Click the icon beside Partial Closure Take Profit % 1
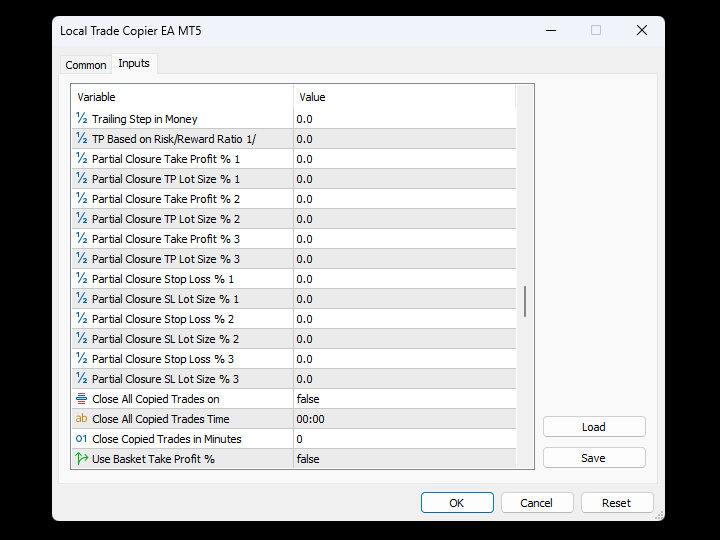The image size is (720, 540). coord(82,158)
